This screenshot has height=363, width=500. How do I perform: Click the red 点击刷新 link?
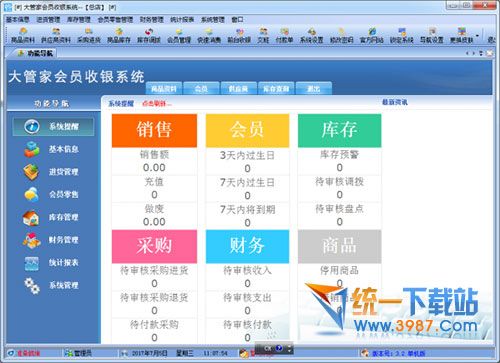point(157,103)
